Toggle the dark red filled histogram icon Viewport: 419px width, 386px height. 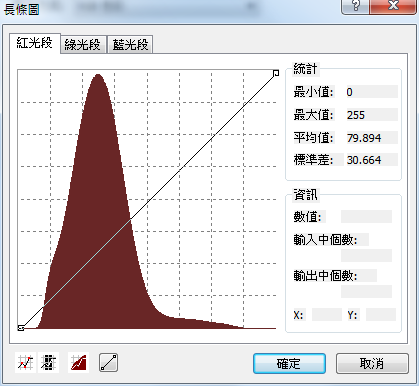79,363
